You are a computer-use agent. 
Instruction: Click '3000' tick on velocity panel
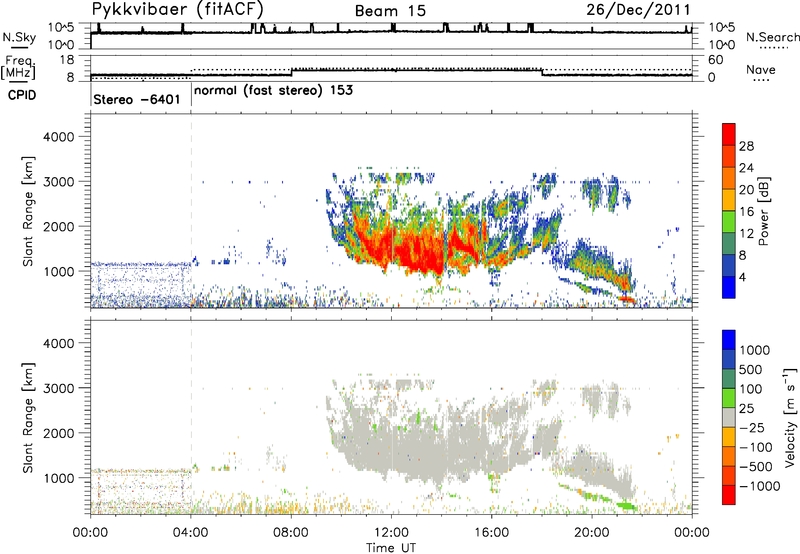(x=58, y=388)
